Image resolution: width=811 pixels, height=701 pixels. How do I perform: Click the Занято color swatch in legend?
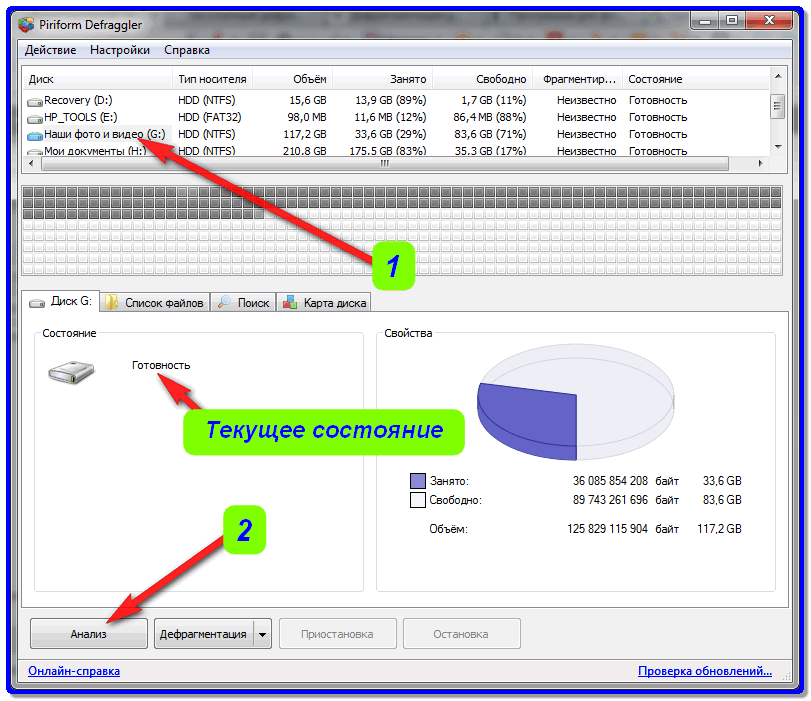click(x=417, y=481)
